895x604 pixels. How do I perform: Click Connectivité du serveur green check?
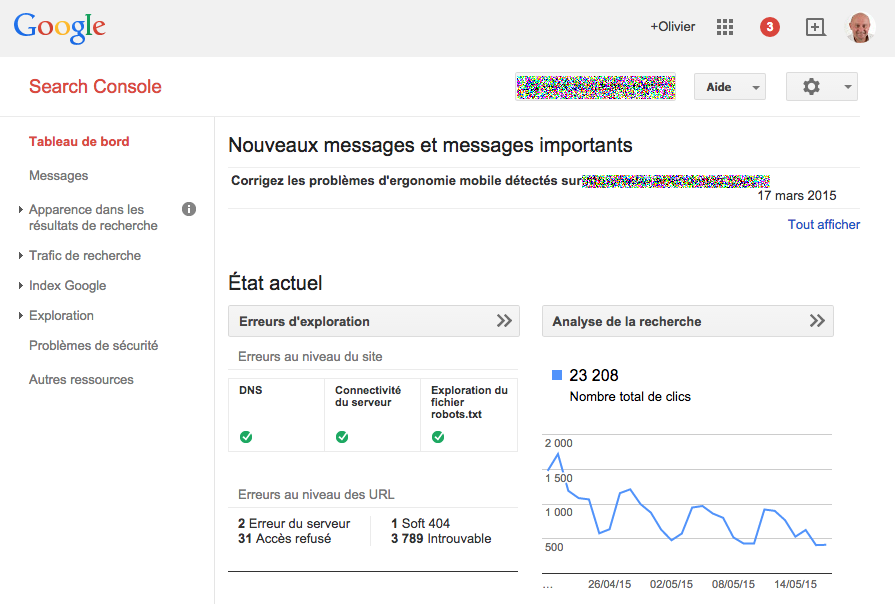[x=342, y=437]
